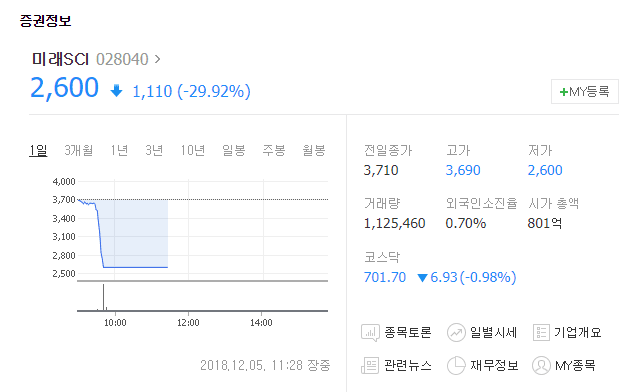Click the 10:00 volume spike on the chart
The image size is (641, 392).
(103, 297)
